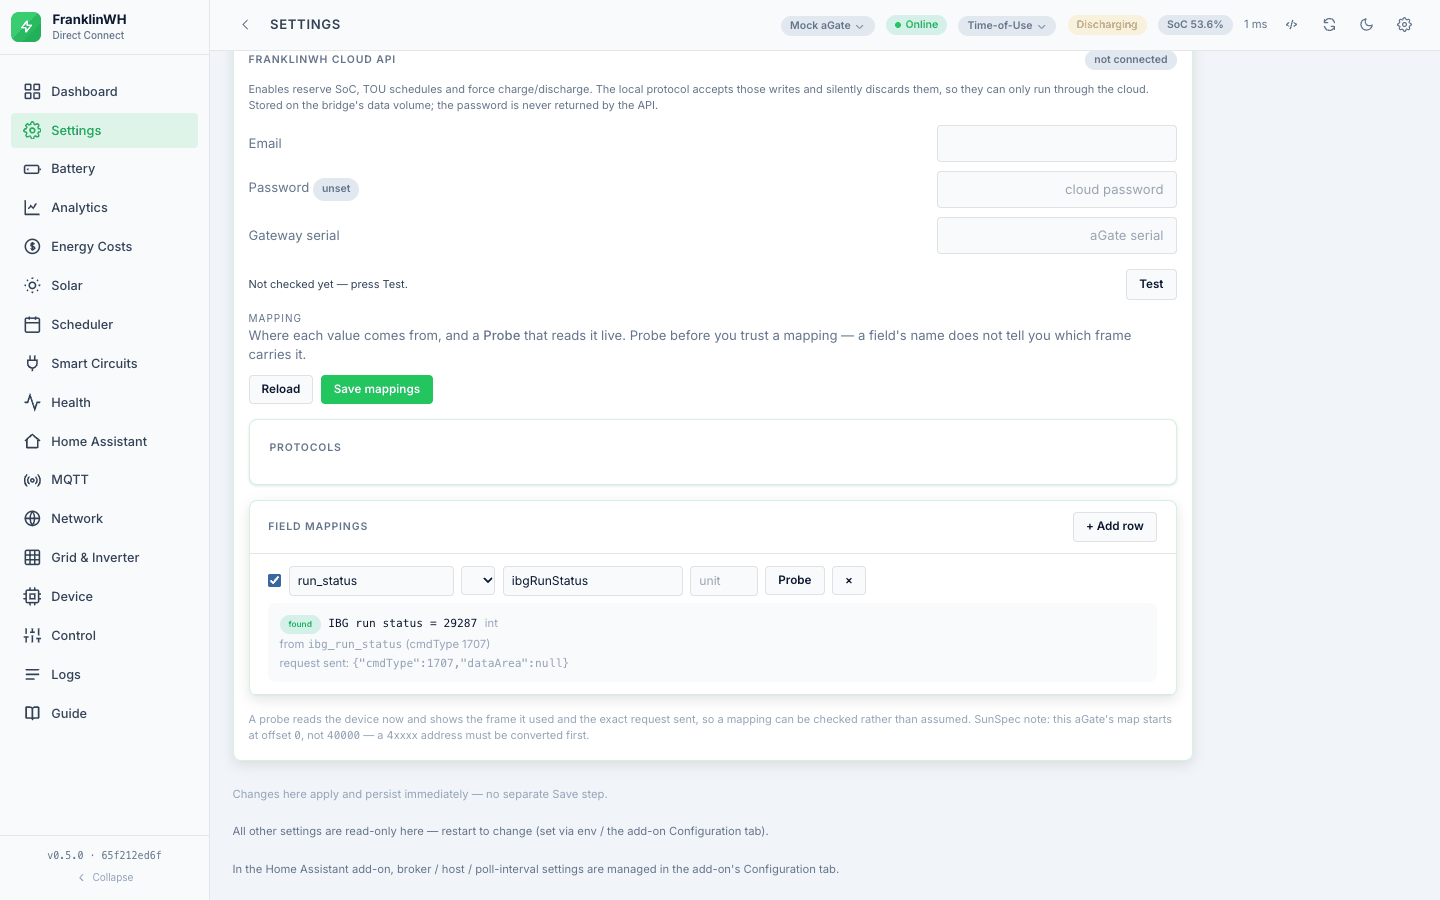Click the Logs lines icon
Image resolution: width=1440 pixels, height=900 pixels.
click(x=32, y=675)
